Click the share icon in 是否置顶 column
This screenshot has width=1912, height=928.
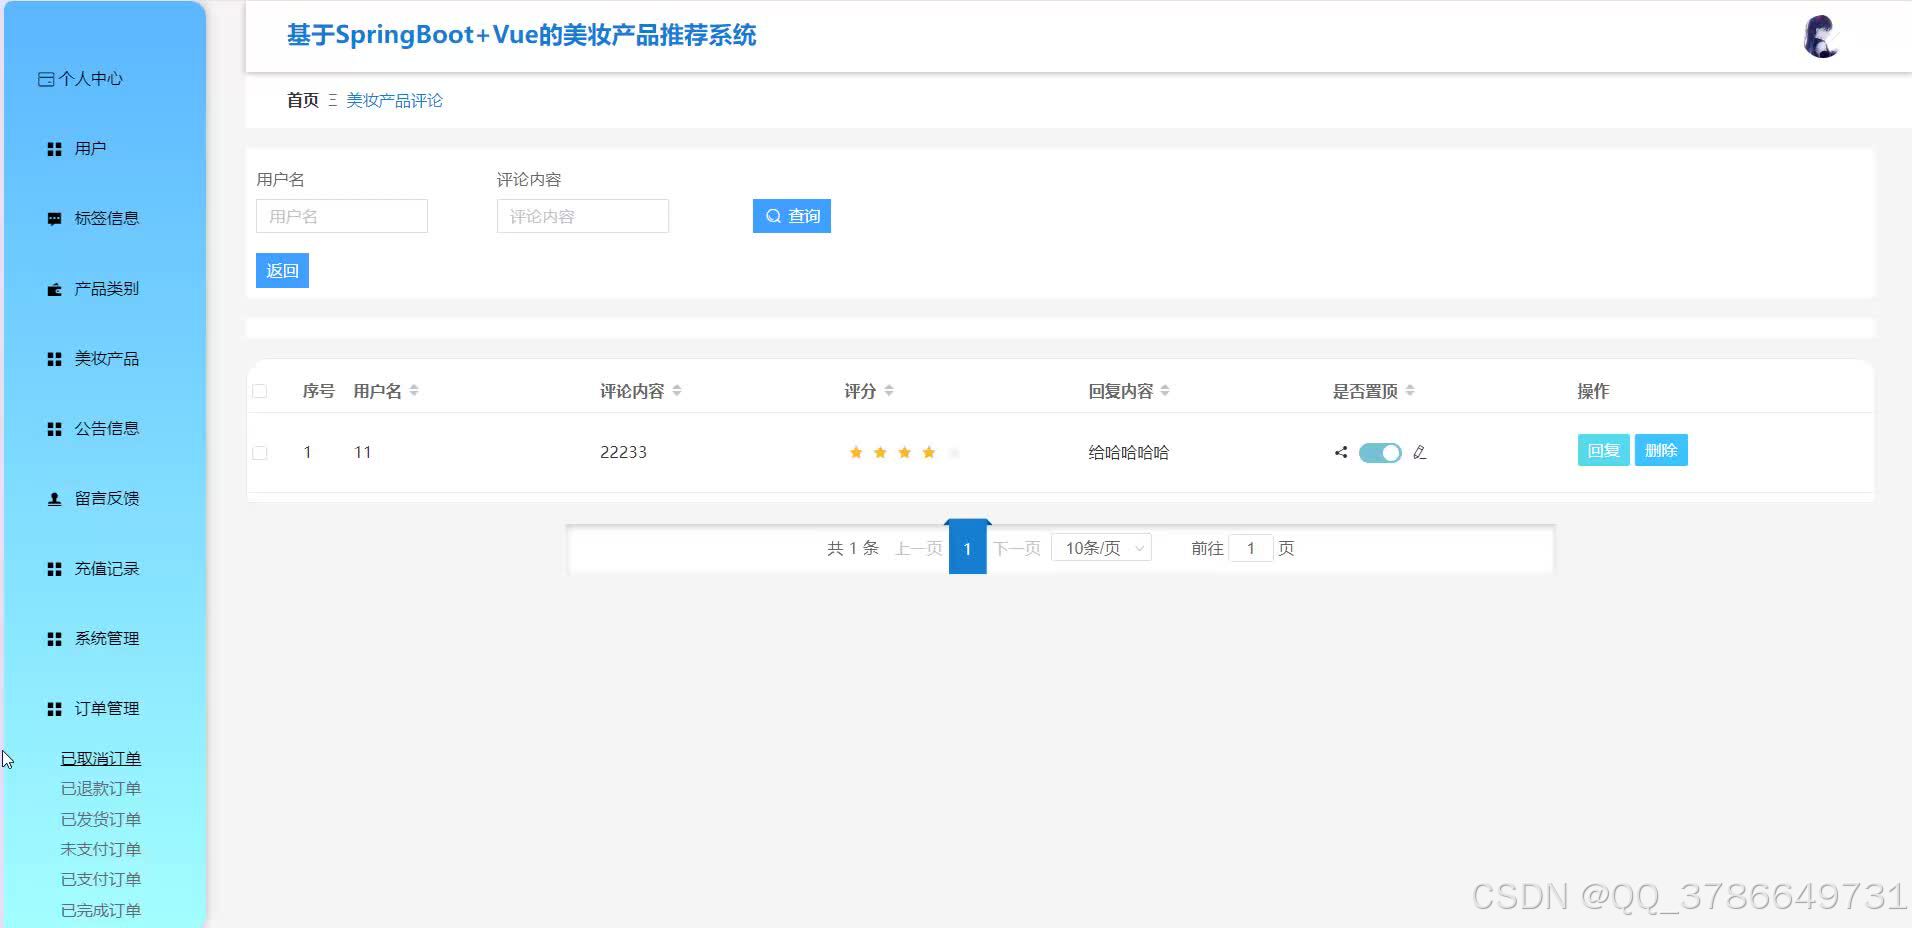click(1341, 452)
